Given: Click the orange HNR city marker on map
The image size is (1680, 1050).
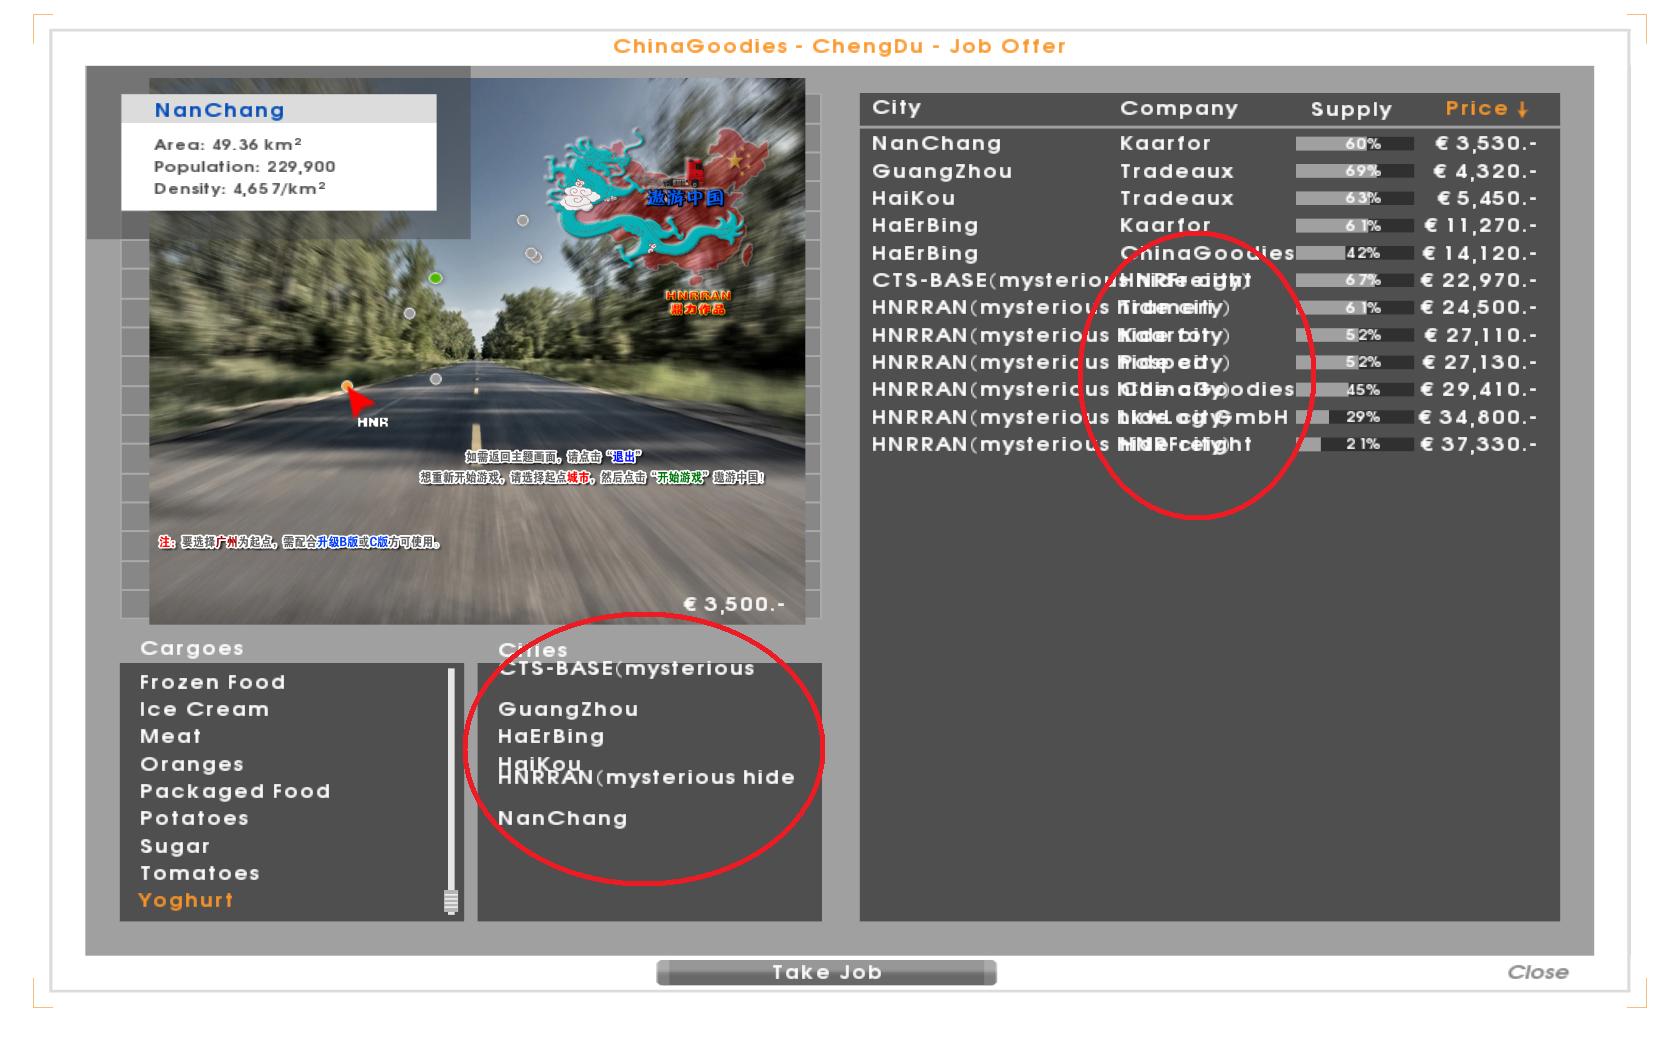Looking at the screenshot, I should [x=347, y=386].
